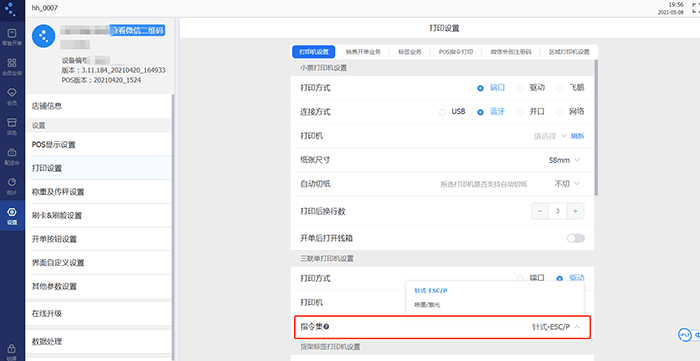
Task: Click the 锁屏 lock icon
Action: 12,351
